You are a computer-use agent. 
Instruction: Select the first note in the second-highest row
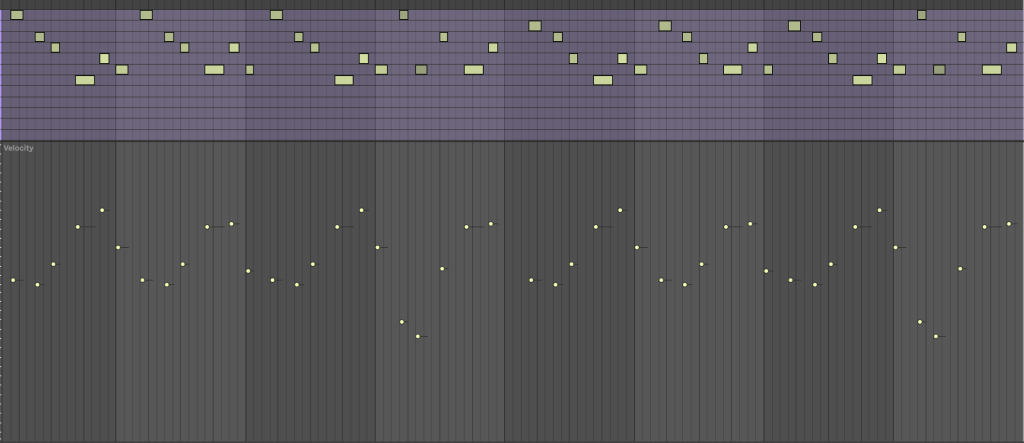pos(535,26)
